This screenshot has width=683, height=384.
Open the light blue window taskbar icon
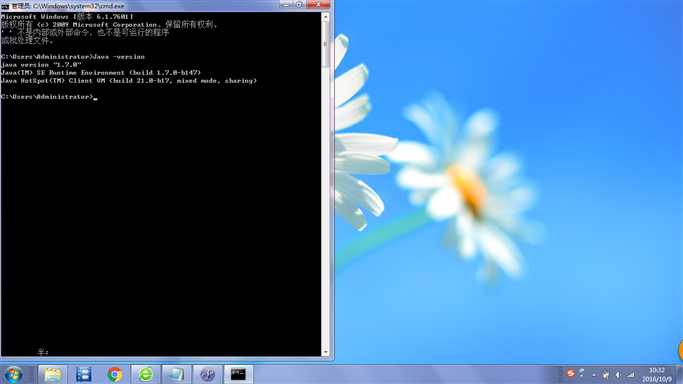point(176,374)
